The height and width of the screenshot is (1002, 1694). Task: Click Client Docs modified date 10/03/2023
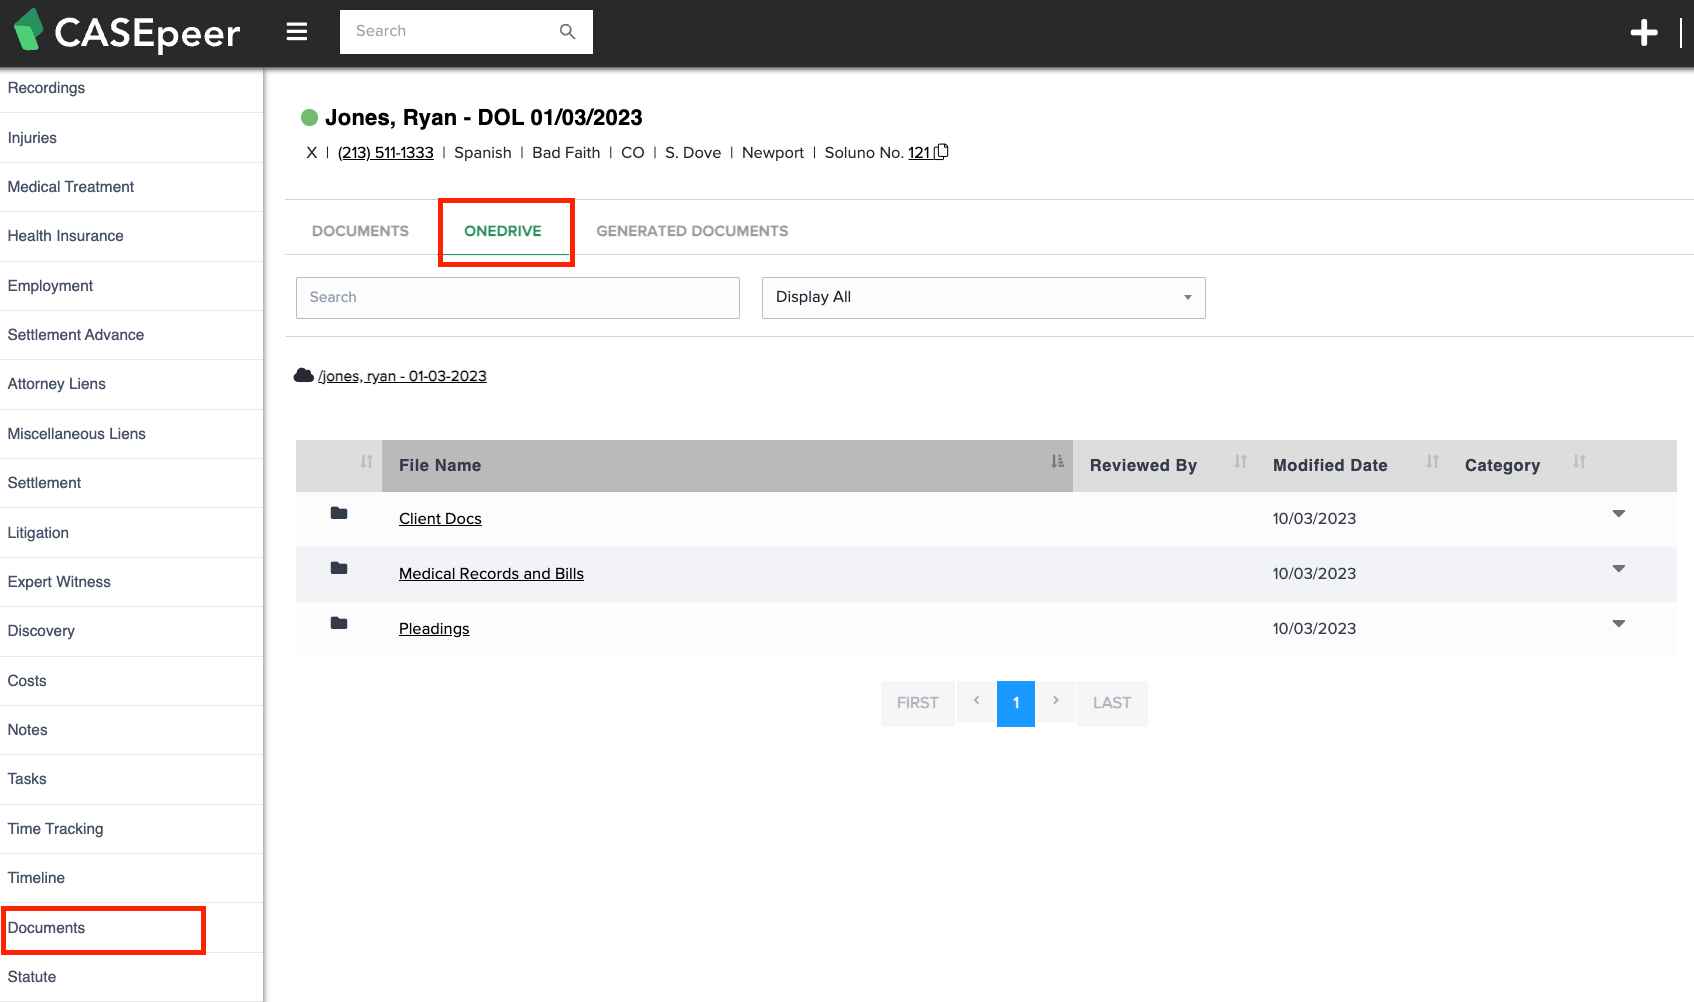tap(1314, 519)
